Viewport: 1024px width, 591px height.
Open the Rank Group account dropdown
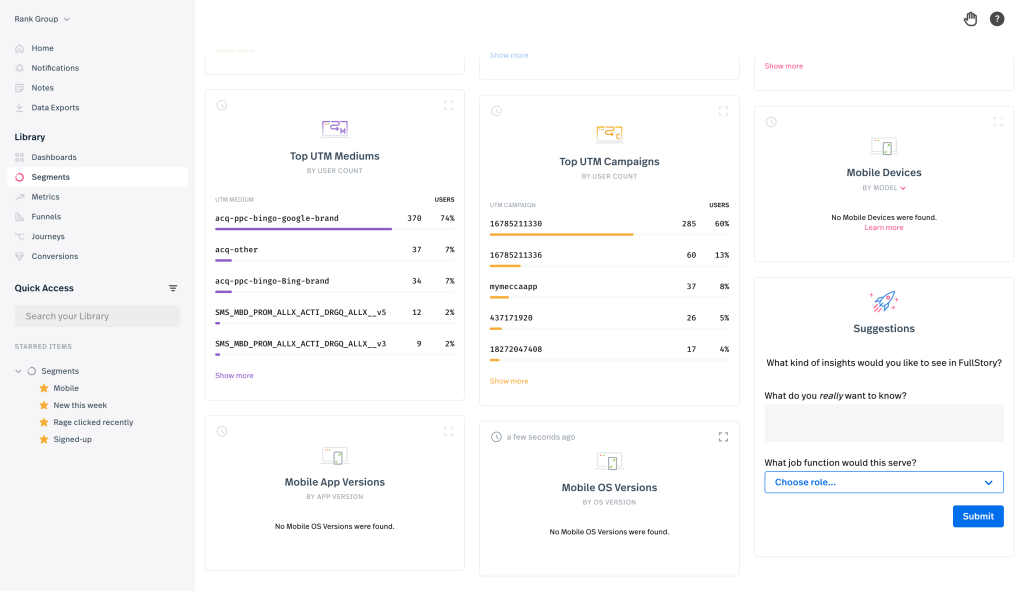[x=42, y=19]
